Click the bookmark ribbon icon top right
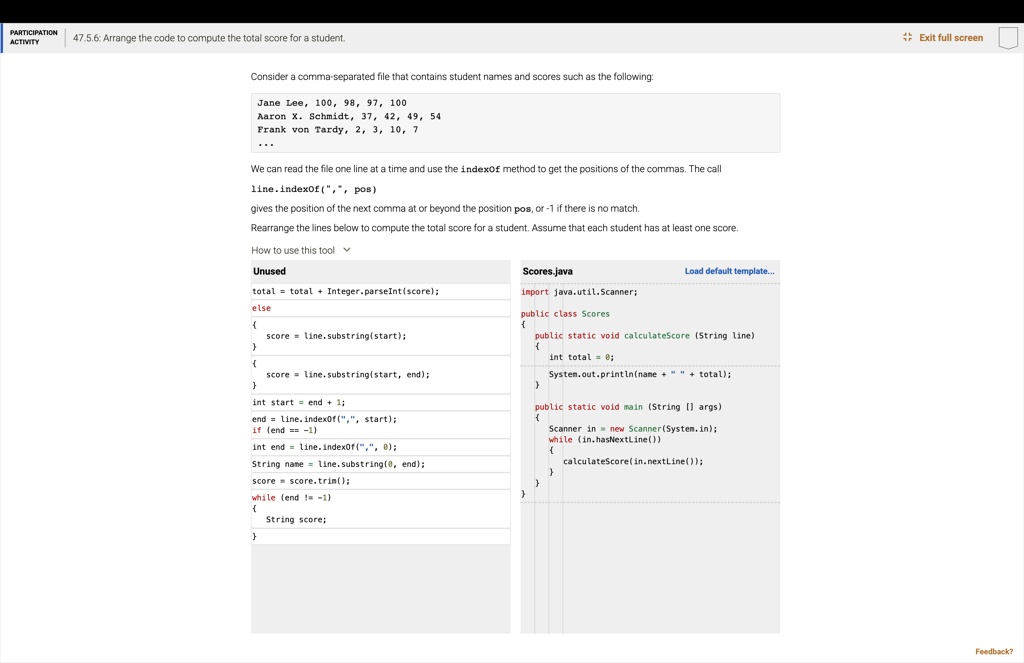 coord(1008,36)
